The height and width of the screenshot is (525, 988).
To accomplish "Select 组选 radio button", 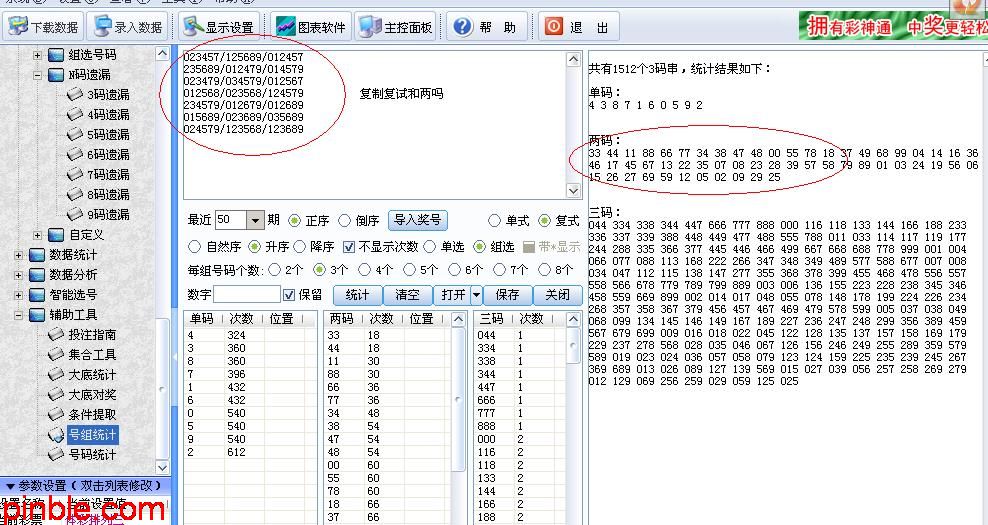I will (x=479, y=246).
